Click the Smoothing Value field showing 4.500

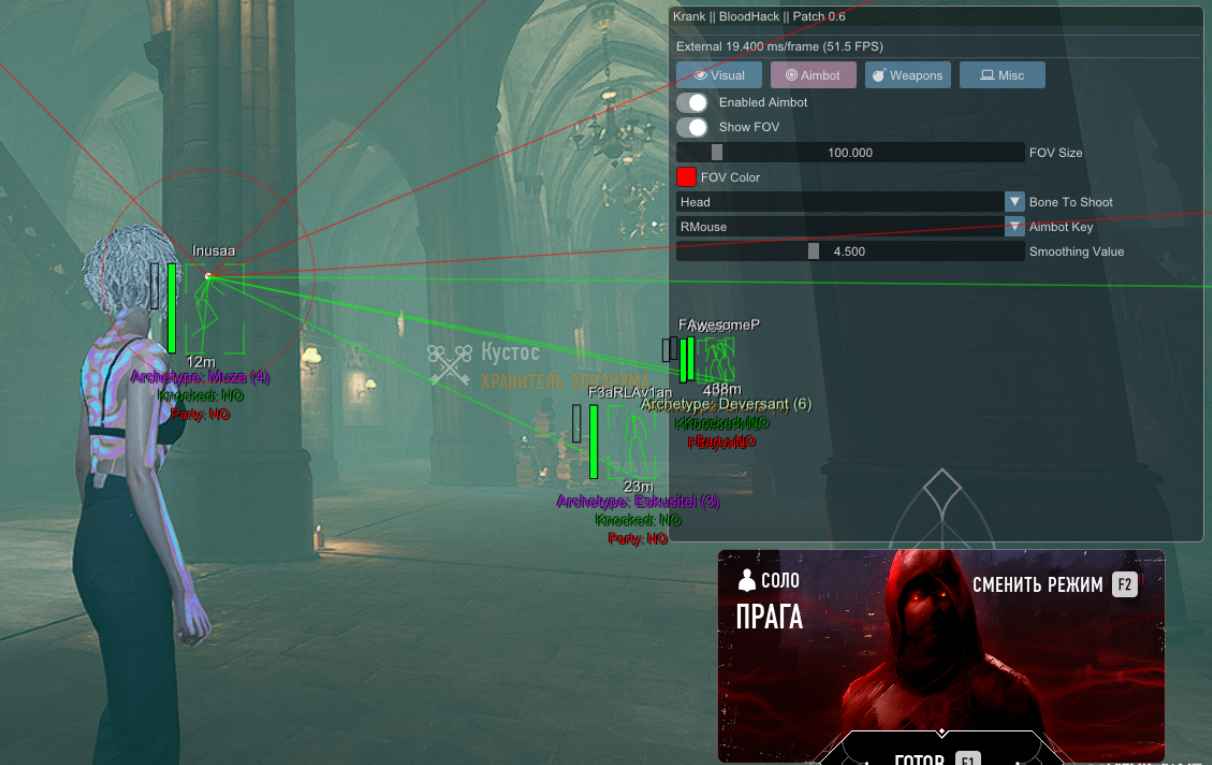(x=848, y=251)
